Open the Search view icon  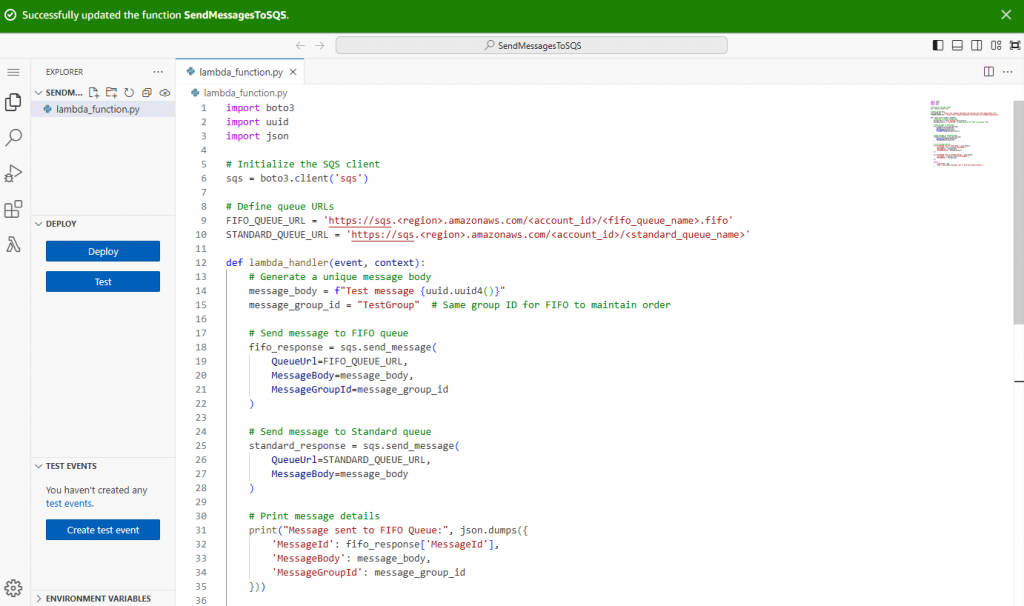pos(13,137)
